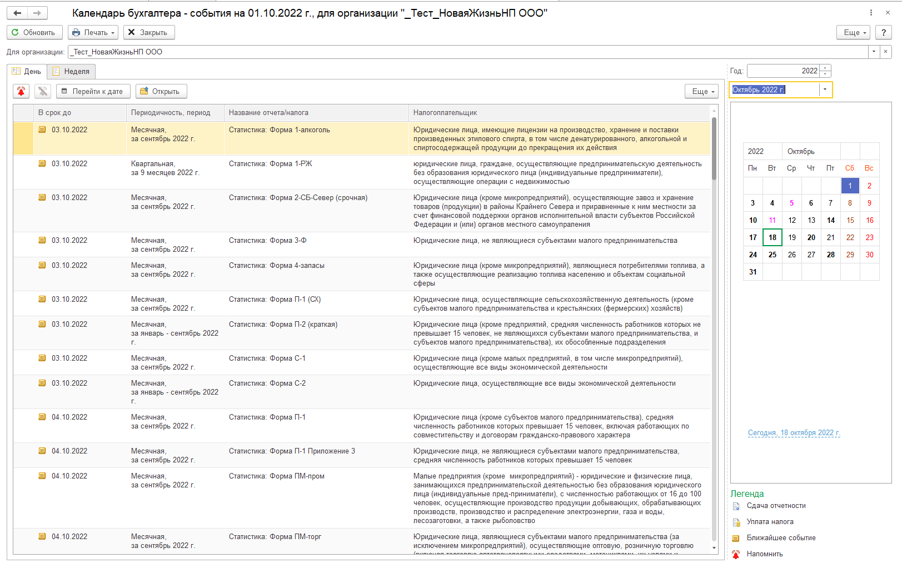Click the Периодичность, период column header
This screenshot has width=902, height=563.
point(175,113)
